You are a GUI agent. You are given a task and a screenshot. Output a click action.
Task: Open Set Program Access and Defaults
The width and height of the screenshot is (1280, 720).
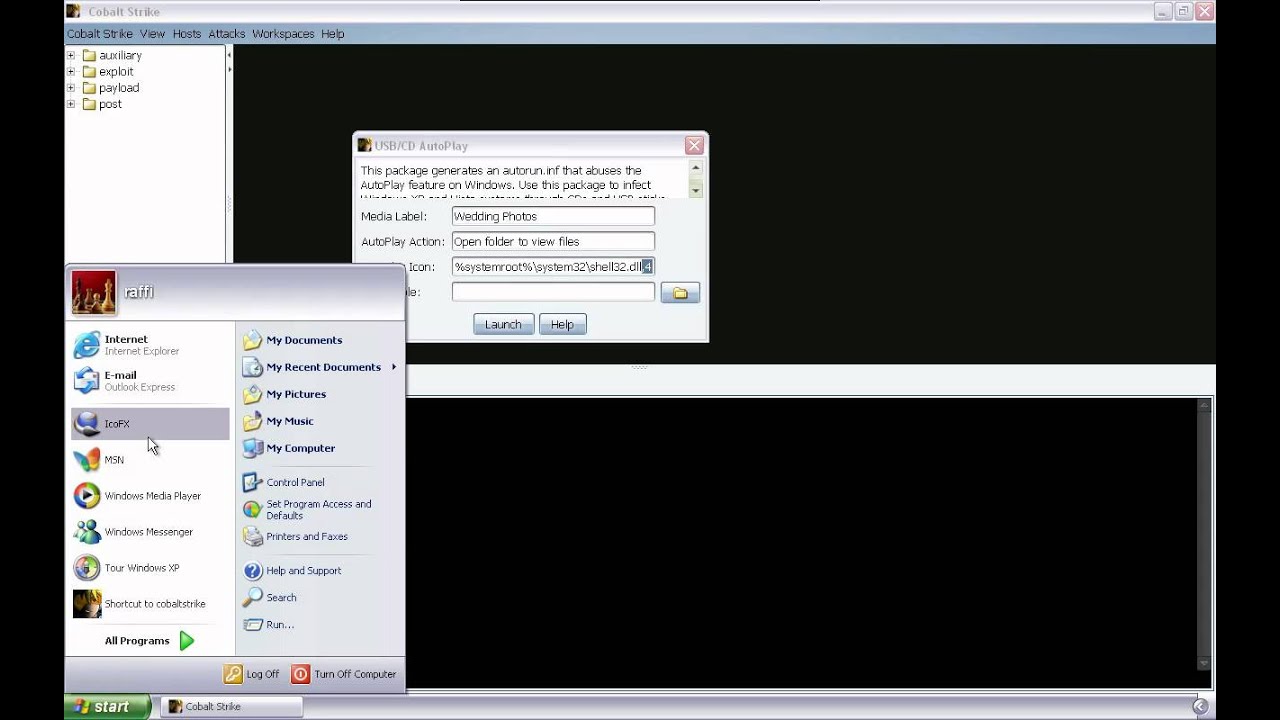320,509
